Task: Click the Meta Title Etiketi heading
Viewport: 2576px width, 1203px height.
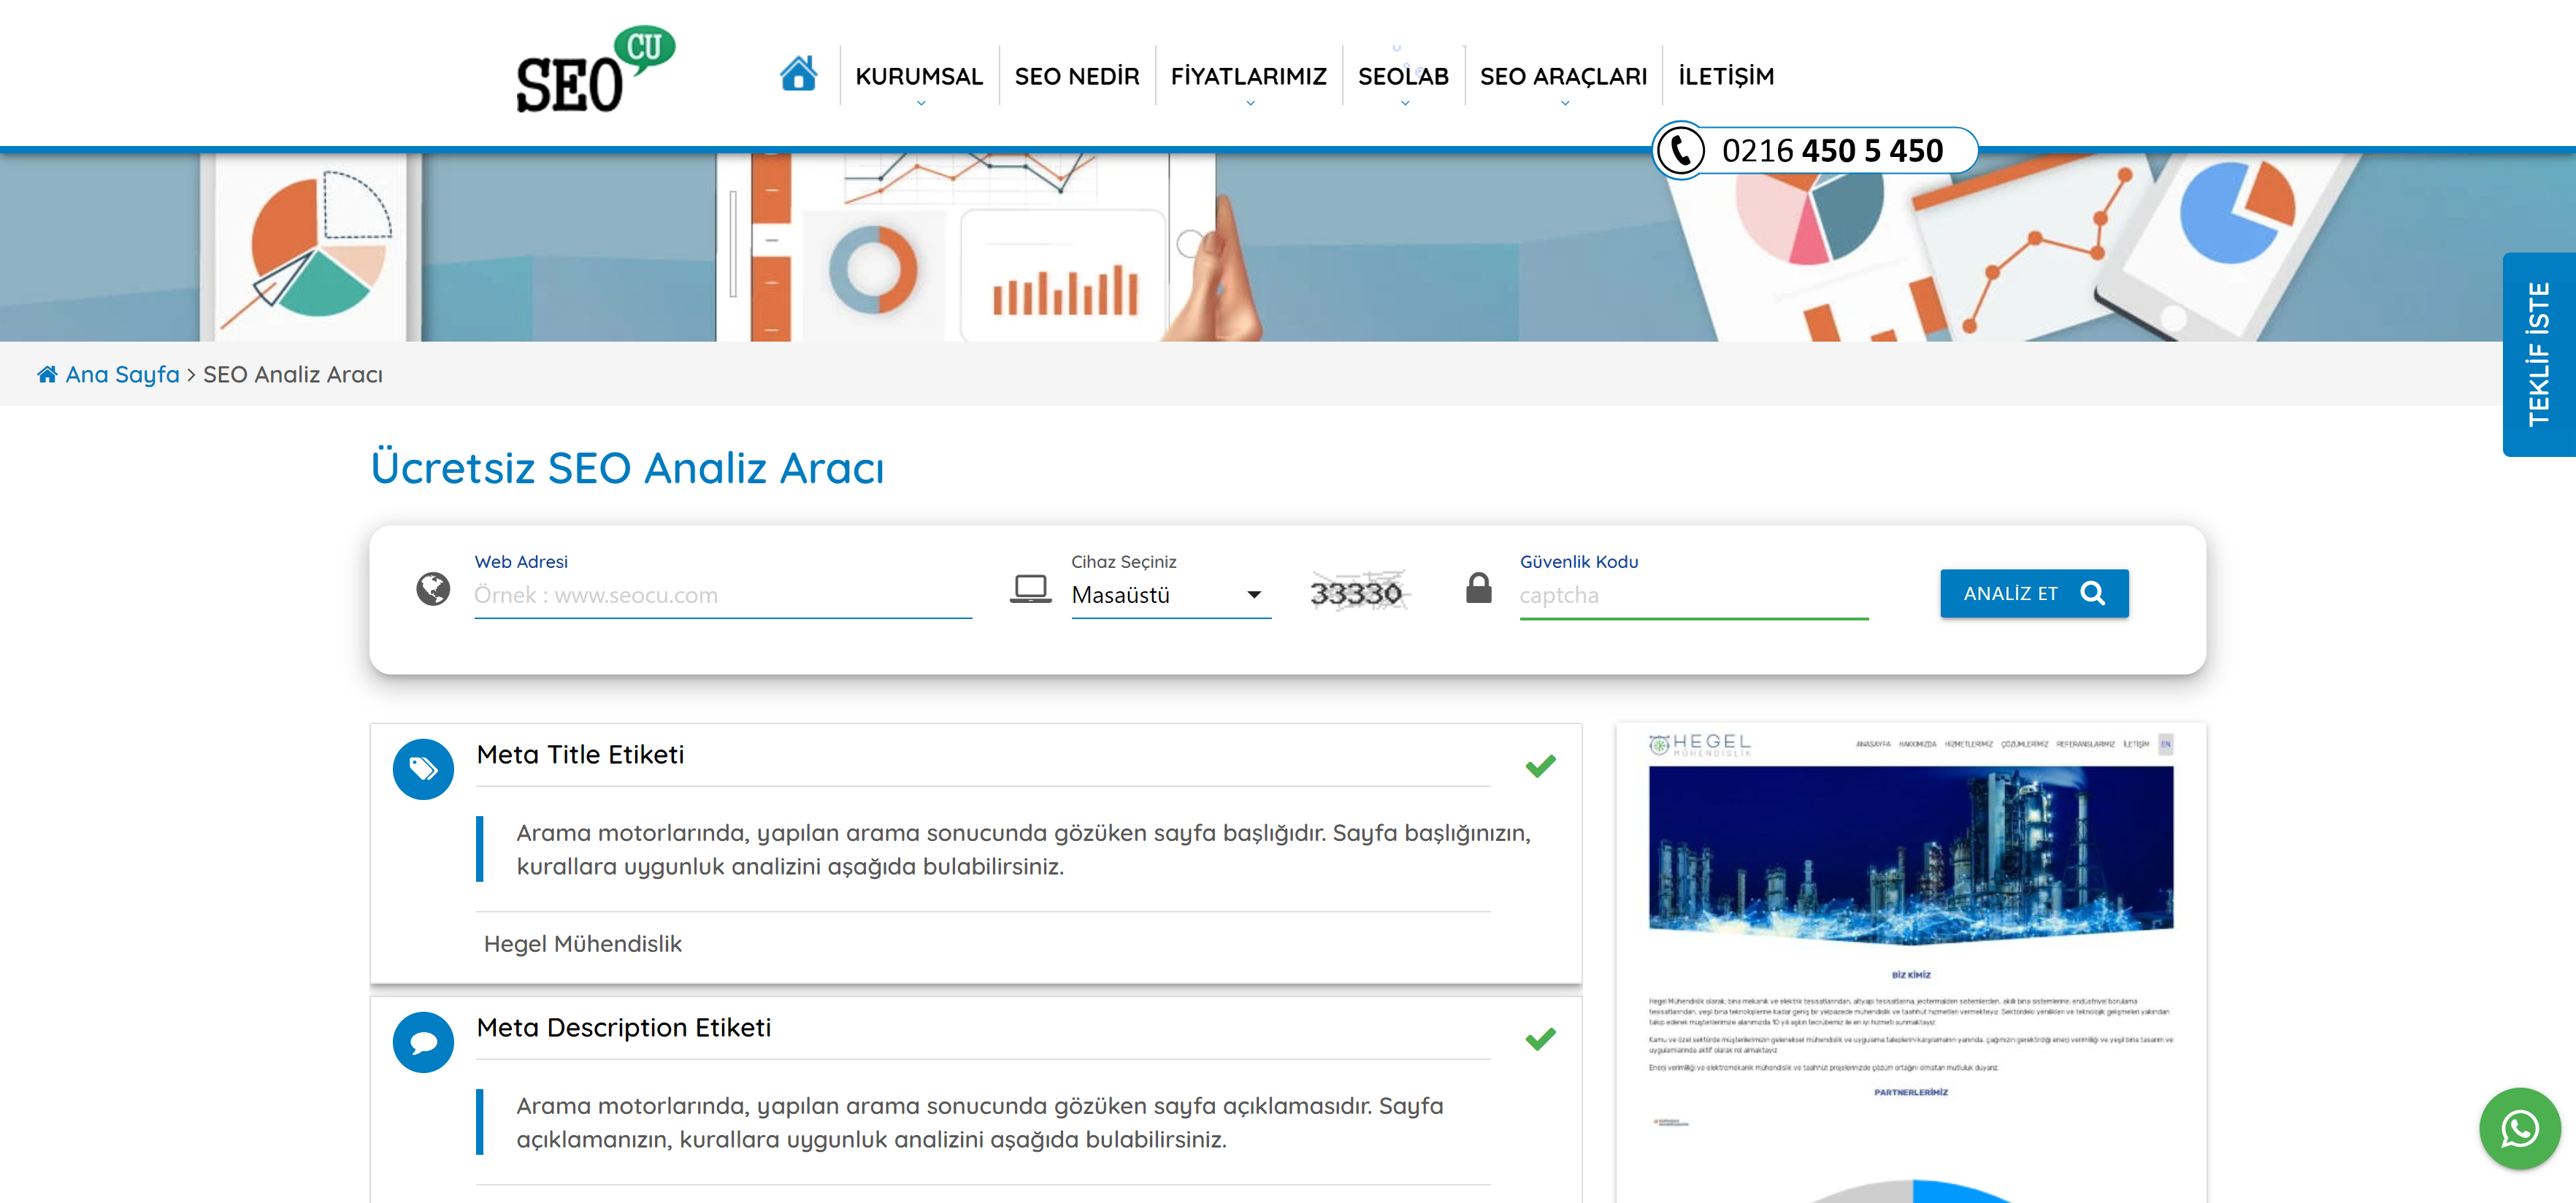Action: click(580, 754)
